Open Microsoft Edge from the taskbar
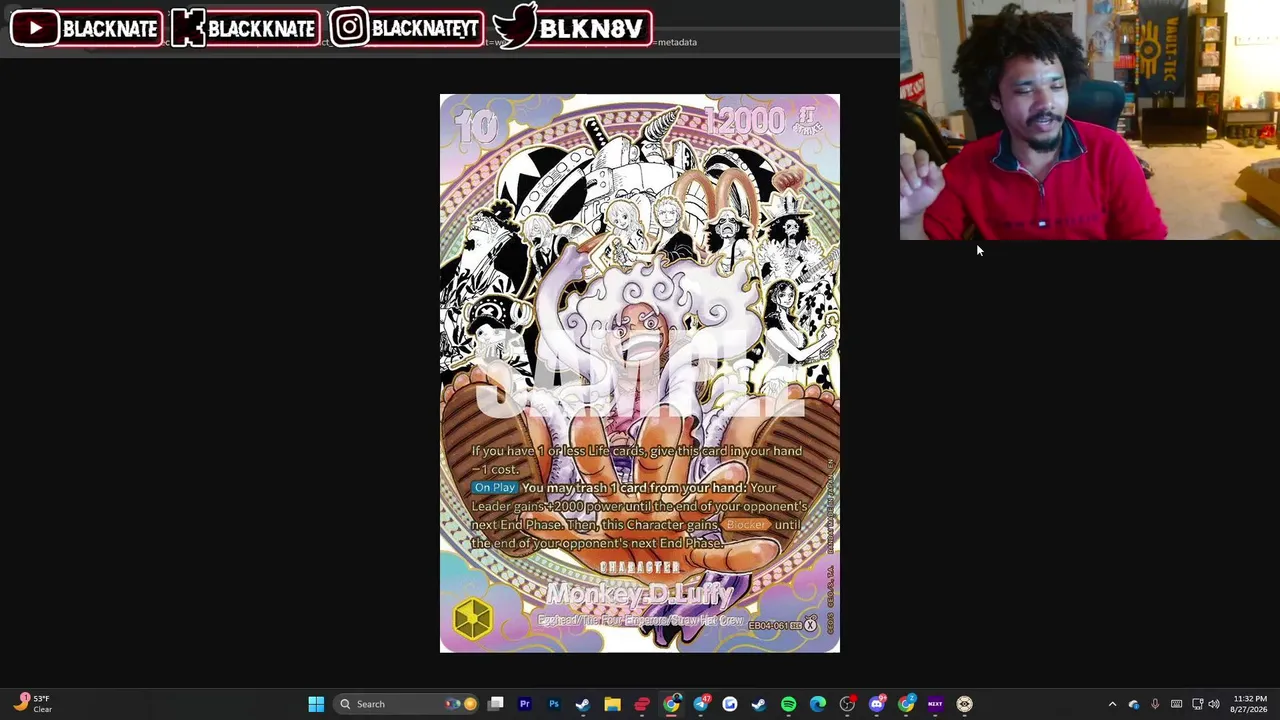 coord(818,704)
